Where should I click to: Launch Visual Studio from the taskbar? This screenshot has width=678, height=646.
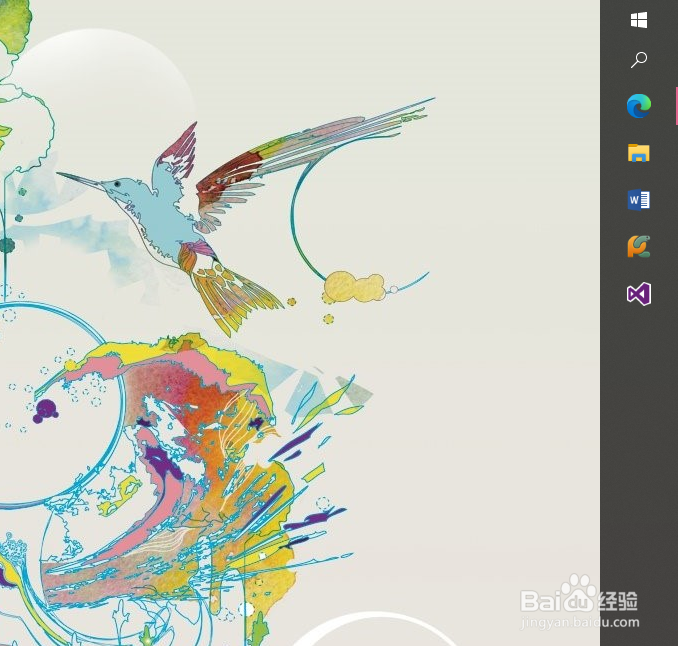pyautogui.click(x=639, y=294)
